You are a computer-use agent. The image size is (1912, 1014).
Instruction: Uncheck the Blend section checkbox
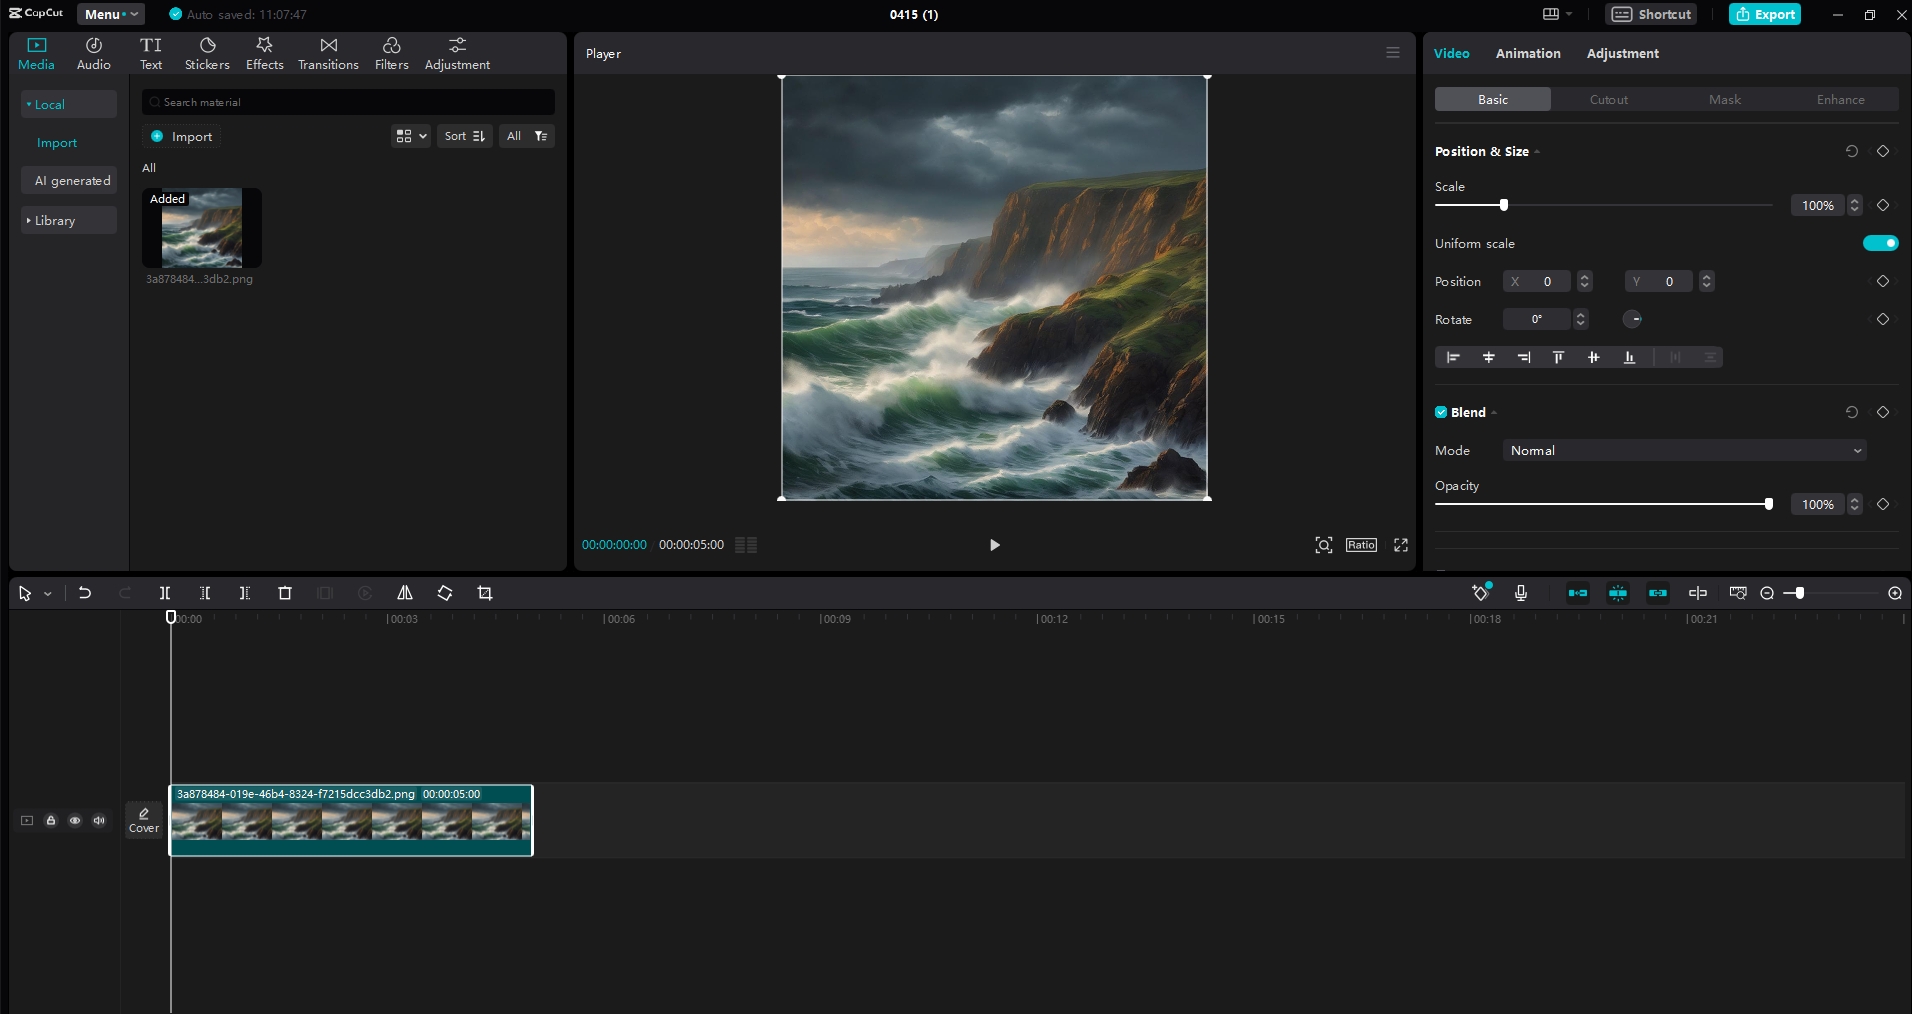pos(1440,412)
